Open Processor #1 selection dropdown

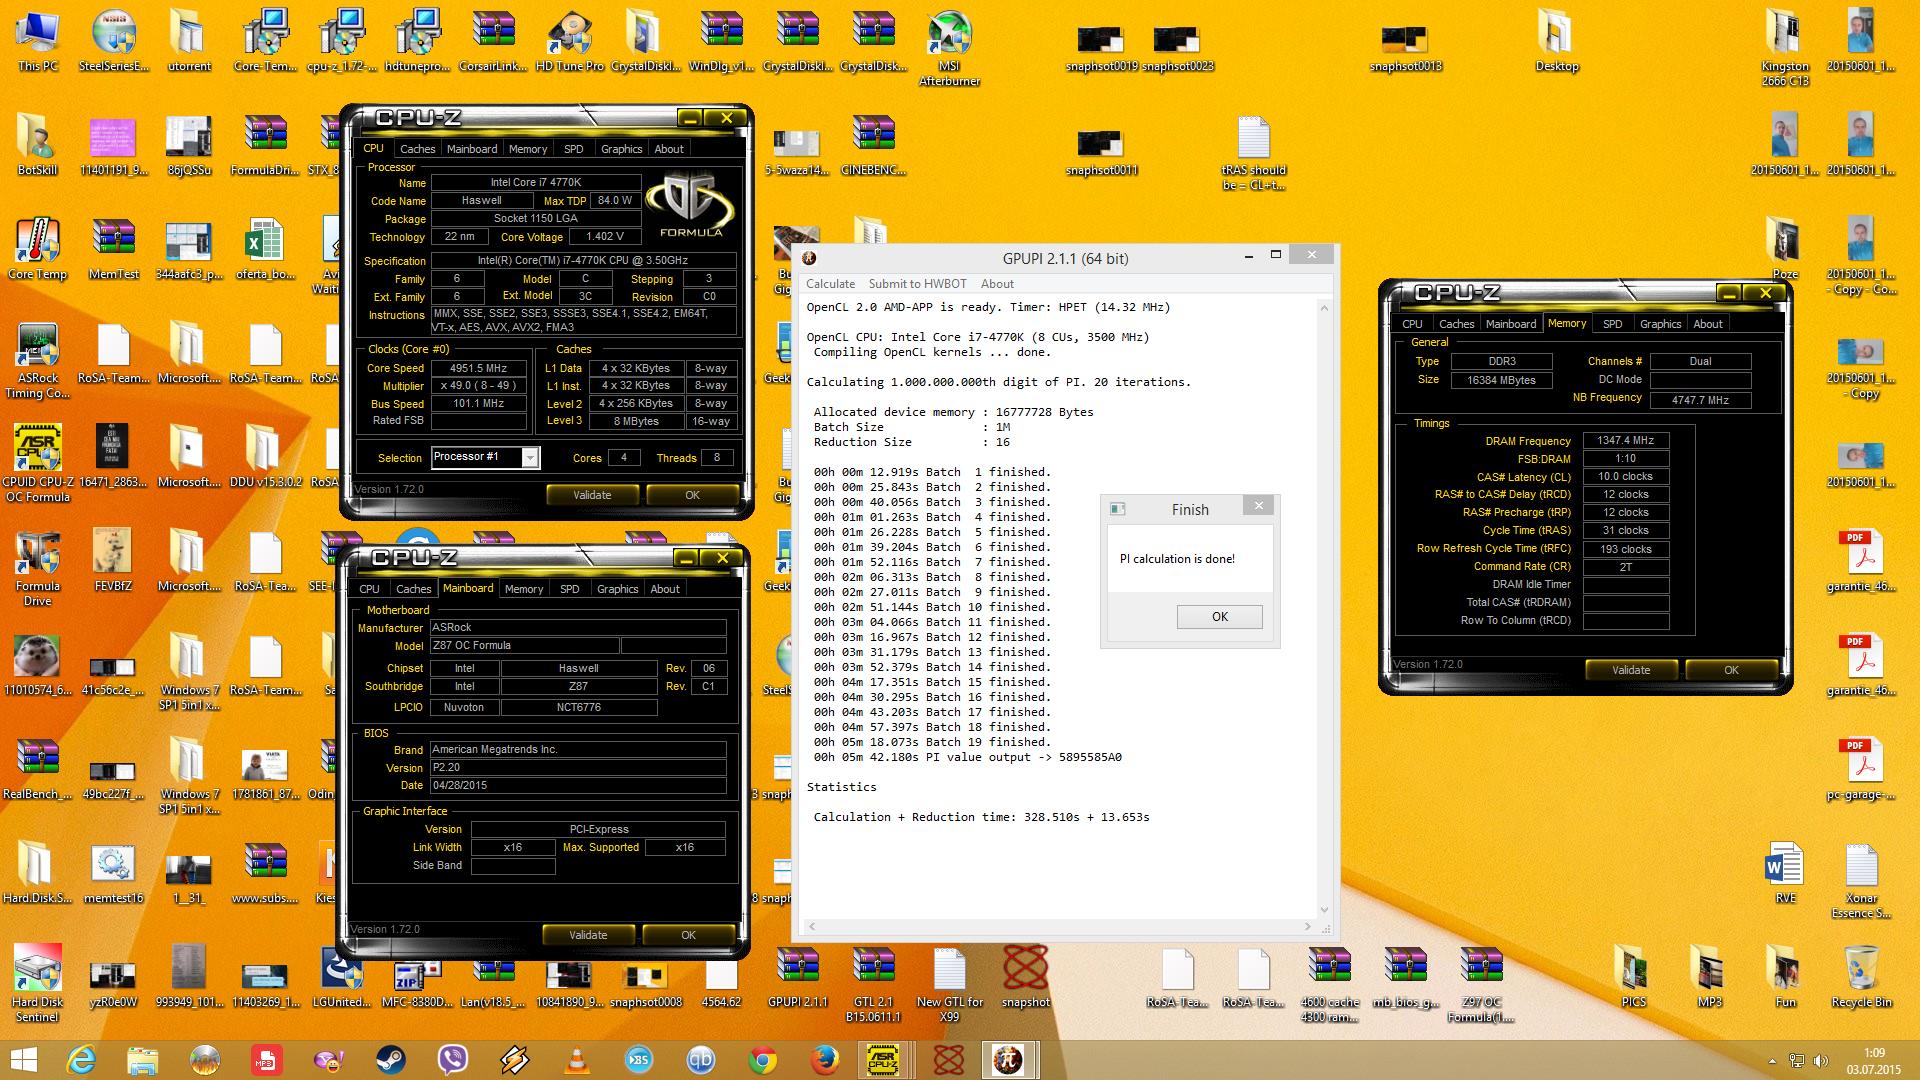(530, 458)
